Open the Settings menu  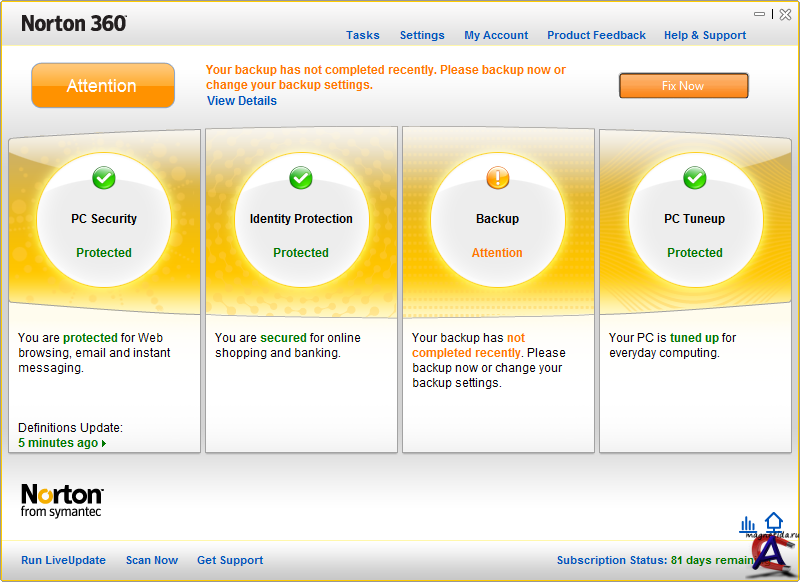(x=422, y=35)
